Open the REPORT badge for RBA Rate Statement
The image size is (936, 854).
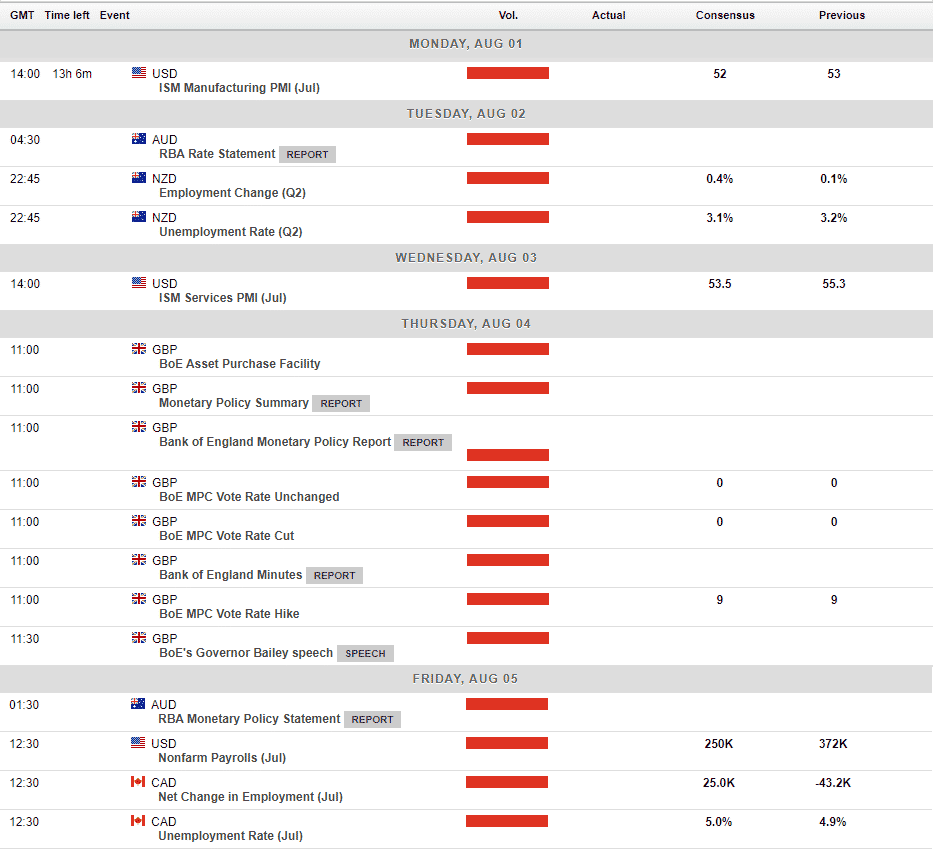coord(307,155)
